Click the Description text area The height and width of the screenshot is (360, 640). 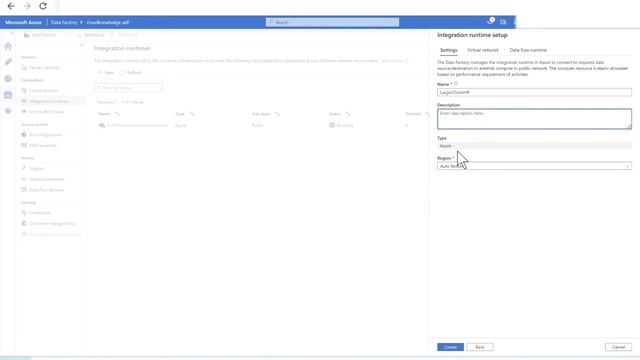click(534, 119)
